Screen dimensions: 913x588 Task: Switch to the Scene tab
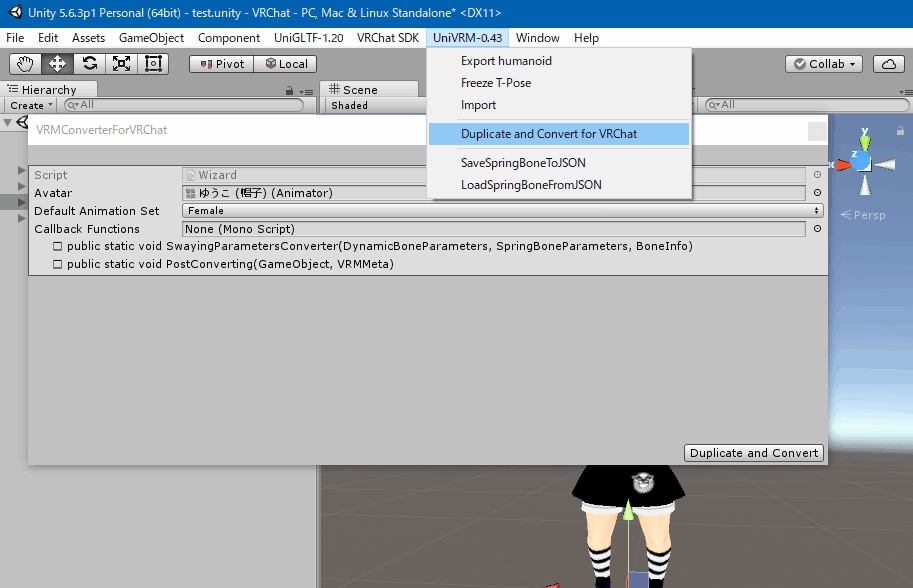(x=369, y=90)
